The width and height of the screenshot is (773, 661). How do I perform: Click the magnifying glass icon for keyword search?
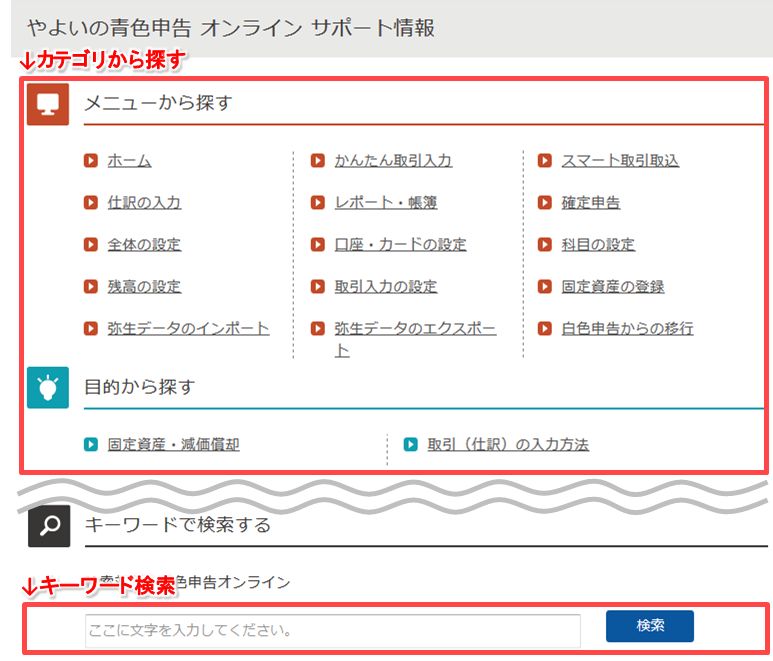coord(49,525)
